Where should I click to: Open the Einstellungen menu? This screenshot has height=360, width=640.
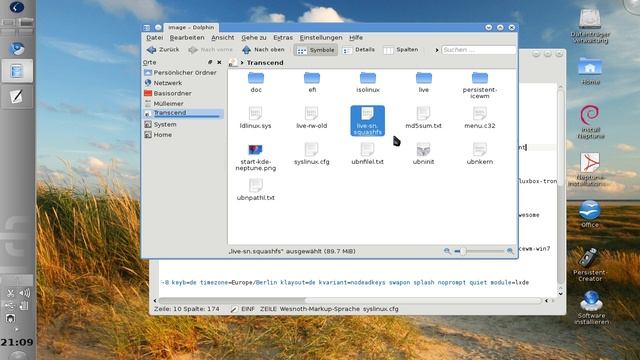pos(321,38)
